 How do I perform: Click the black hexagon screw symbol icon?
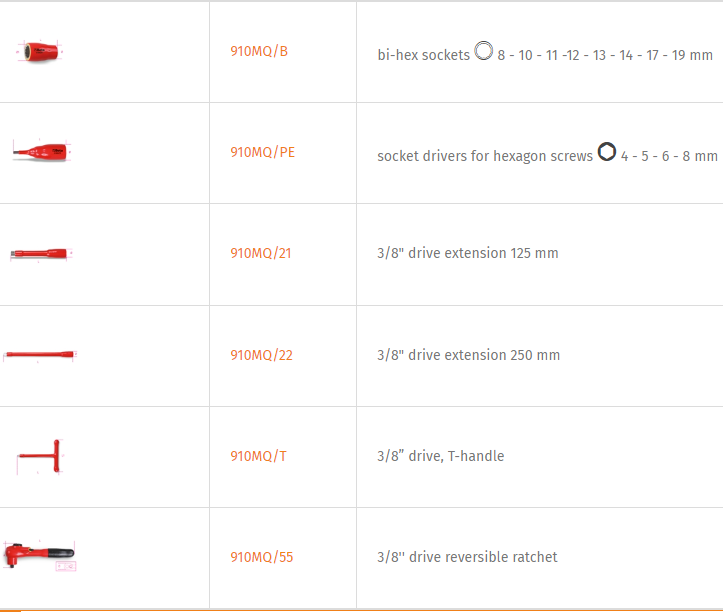[x=606, y=152]
